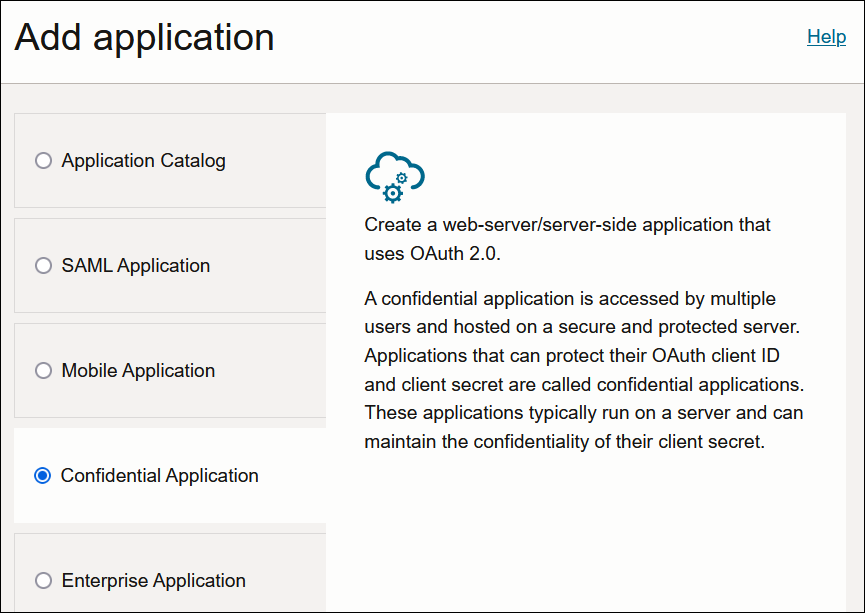Pick the Enterprise Application radio button
Image resolution: width=865 pixels, height=613 pixels.
click(43, 580)
